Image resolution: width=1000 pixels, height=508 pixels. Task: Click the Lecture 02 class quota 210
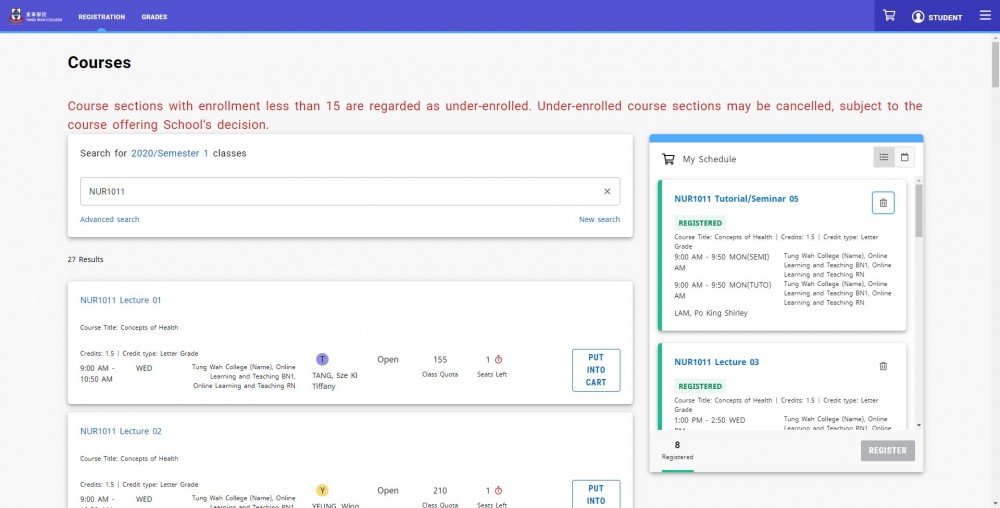point(440,491)
